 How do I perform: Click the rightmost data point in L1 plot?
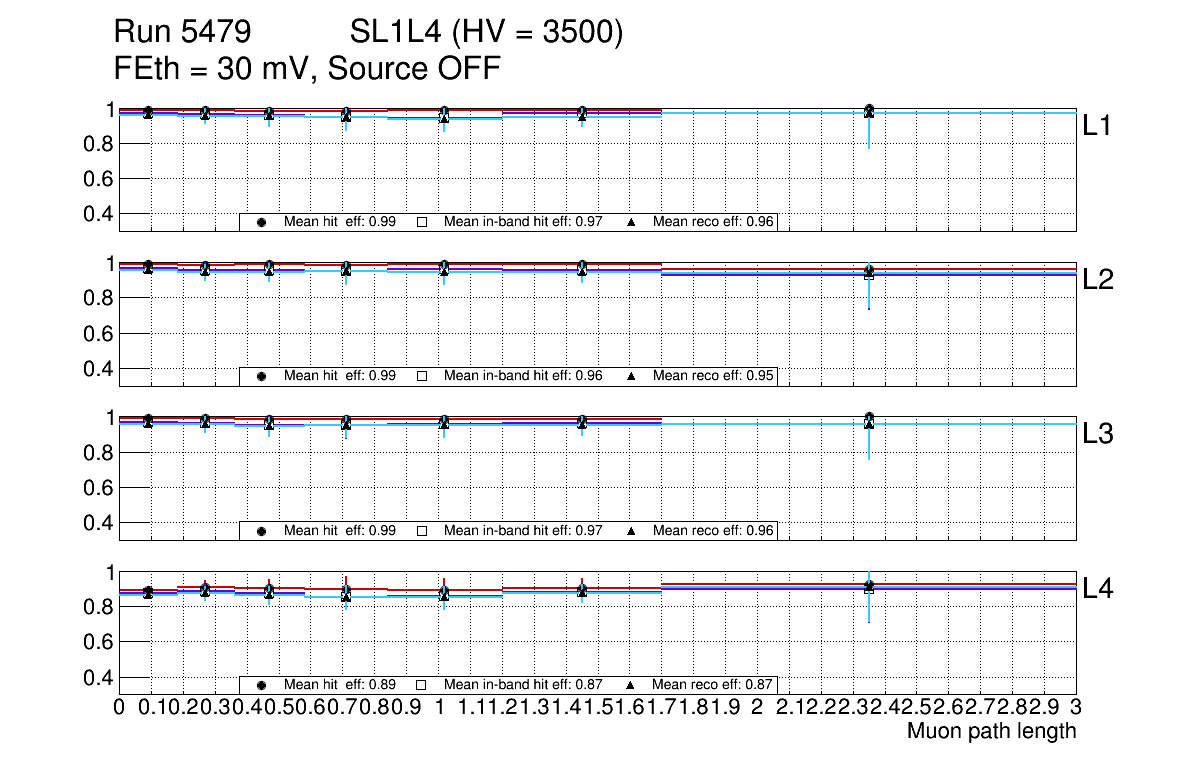[869, 111]
